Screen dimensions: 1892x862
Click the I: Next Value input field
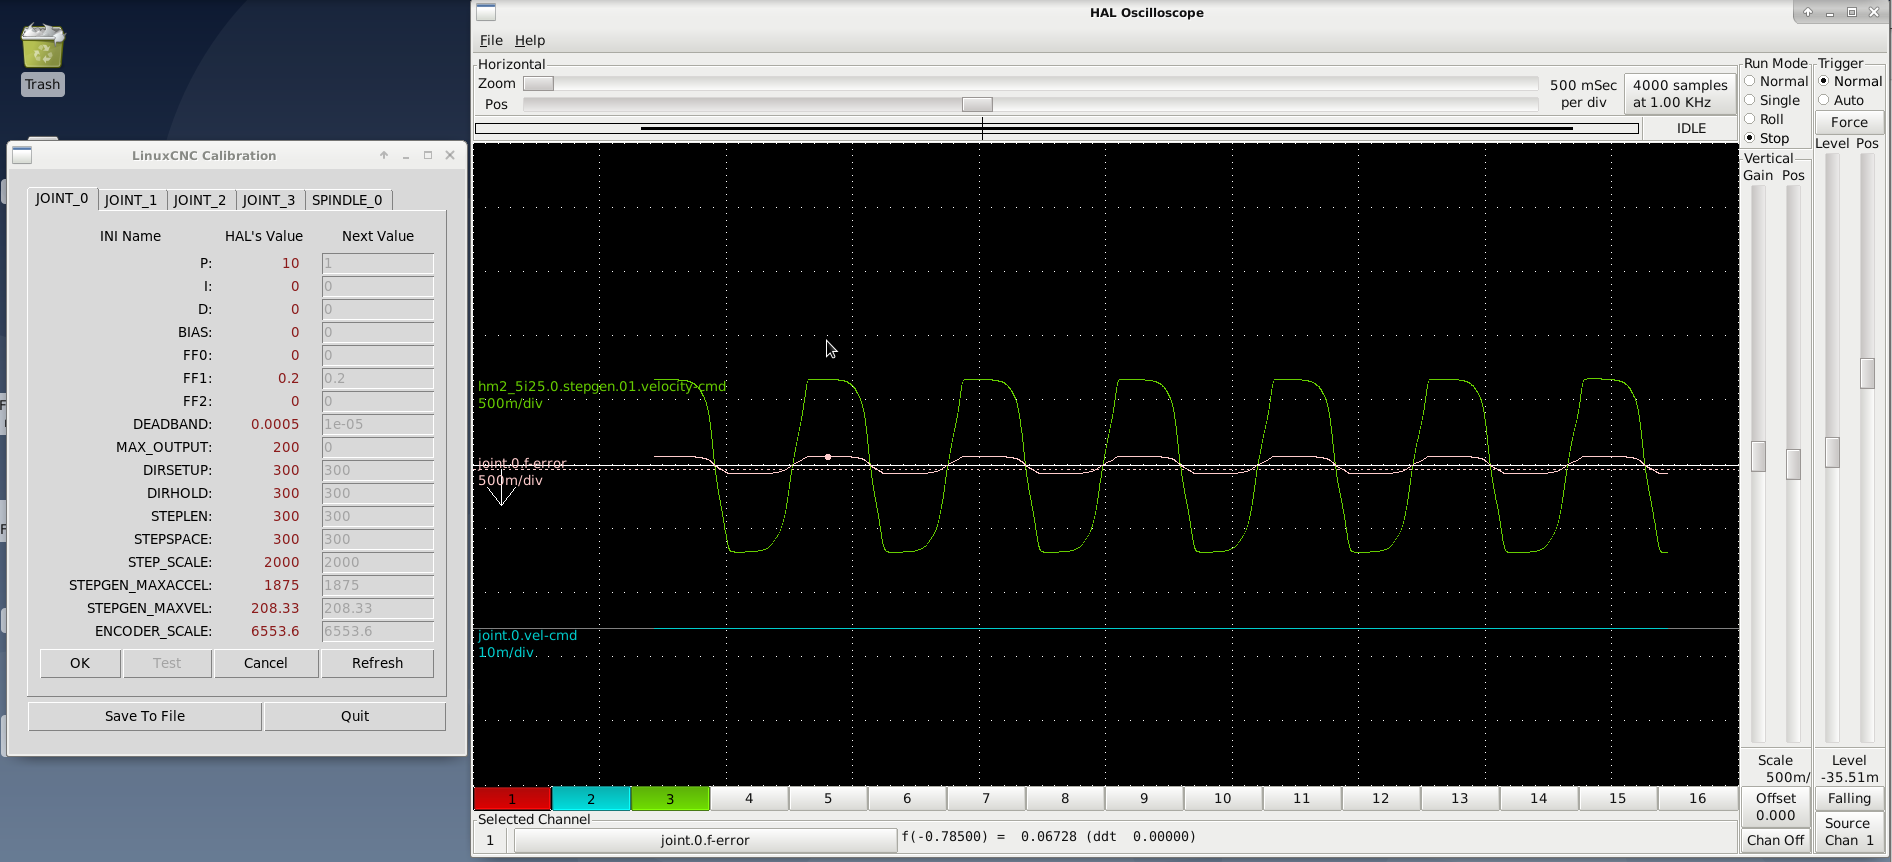point(378,286)
